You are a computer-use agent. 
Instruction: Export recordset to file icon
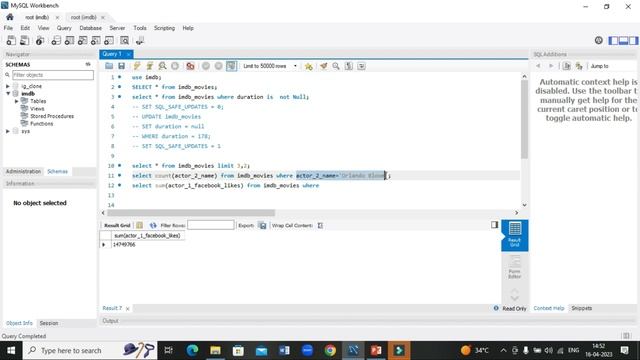pos(262,225)
